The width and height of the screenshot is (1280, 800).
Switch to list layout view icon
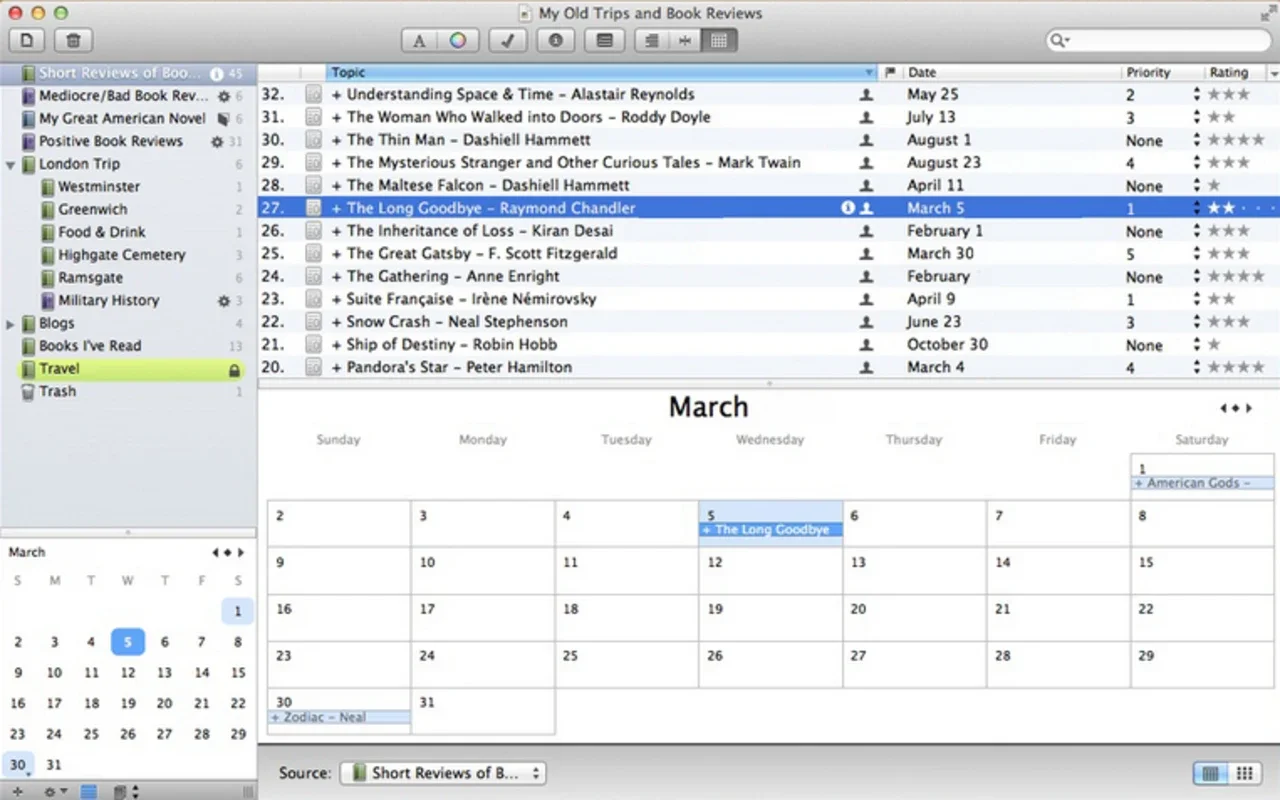651,41
